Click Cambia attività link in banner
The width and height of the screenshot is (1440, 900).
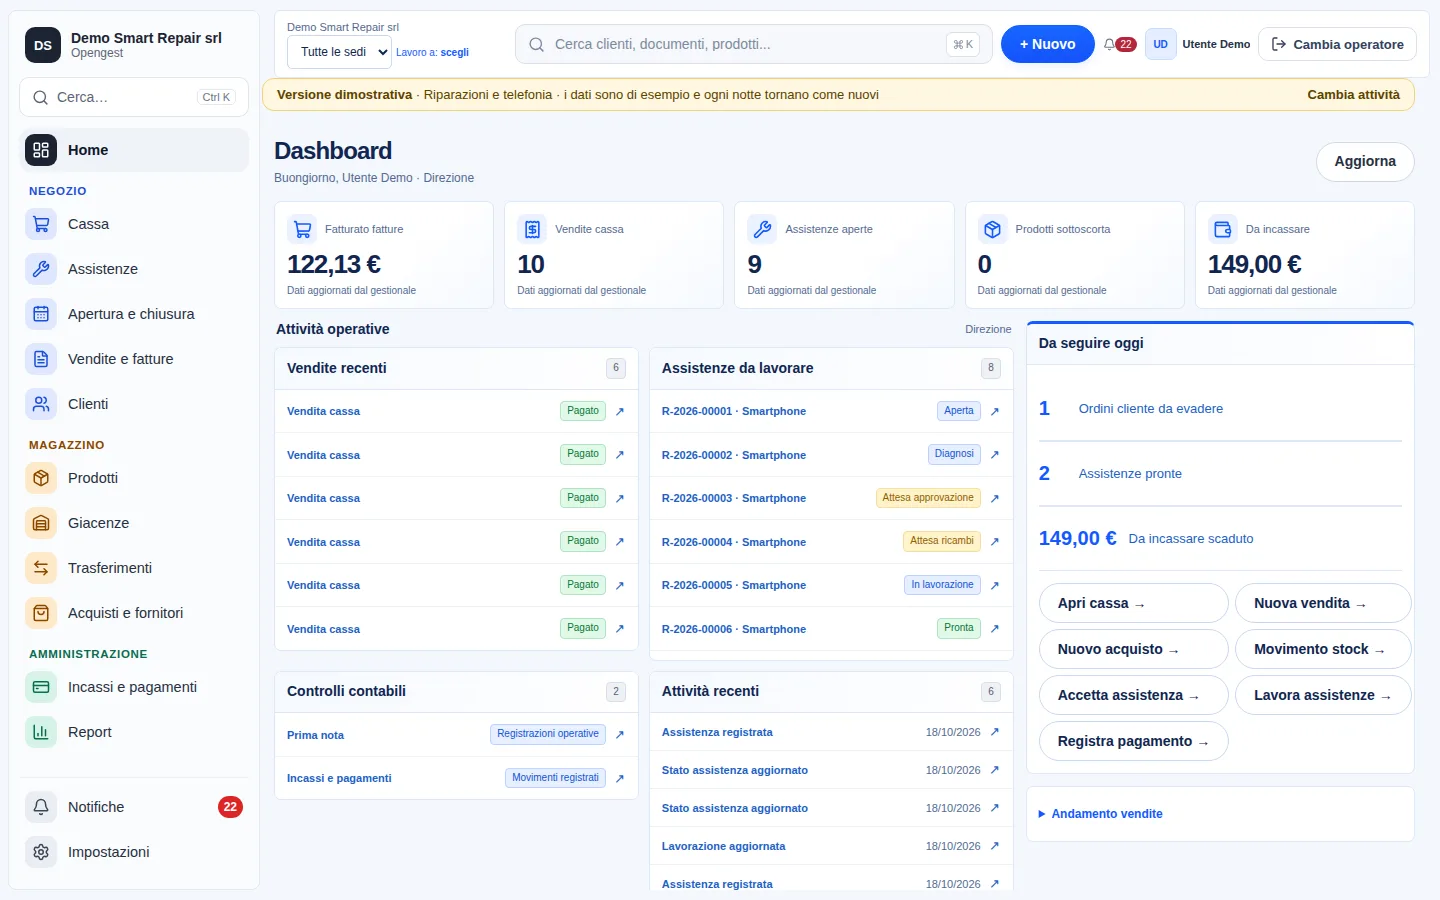point(1353,95)
